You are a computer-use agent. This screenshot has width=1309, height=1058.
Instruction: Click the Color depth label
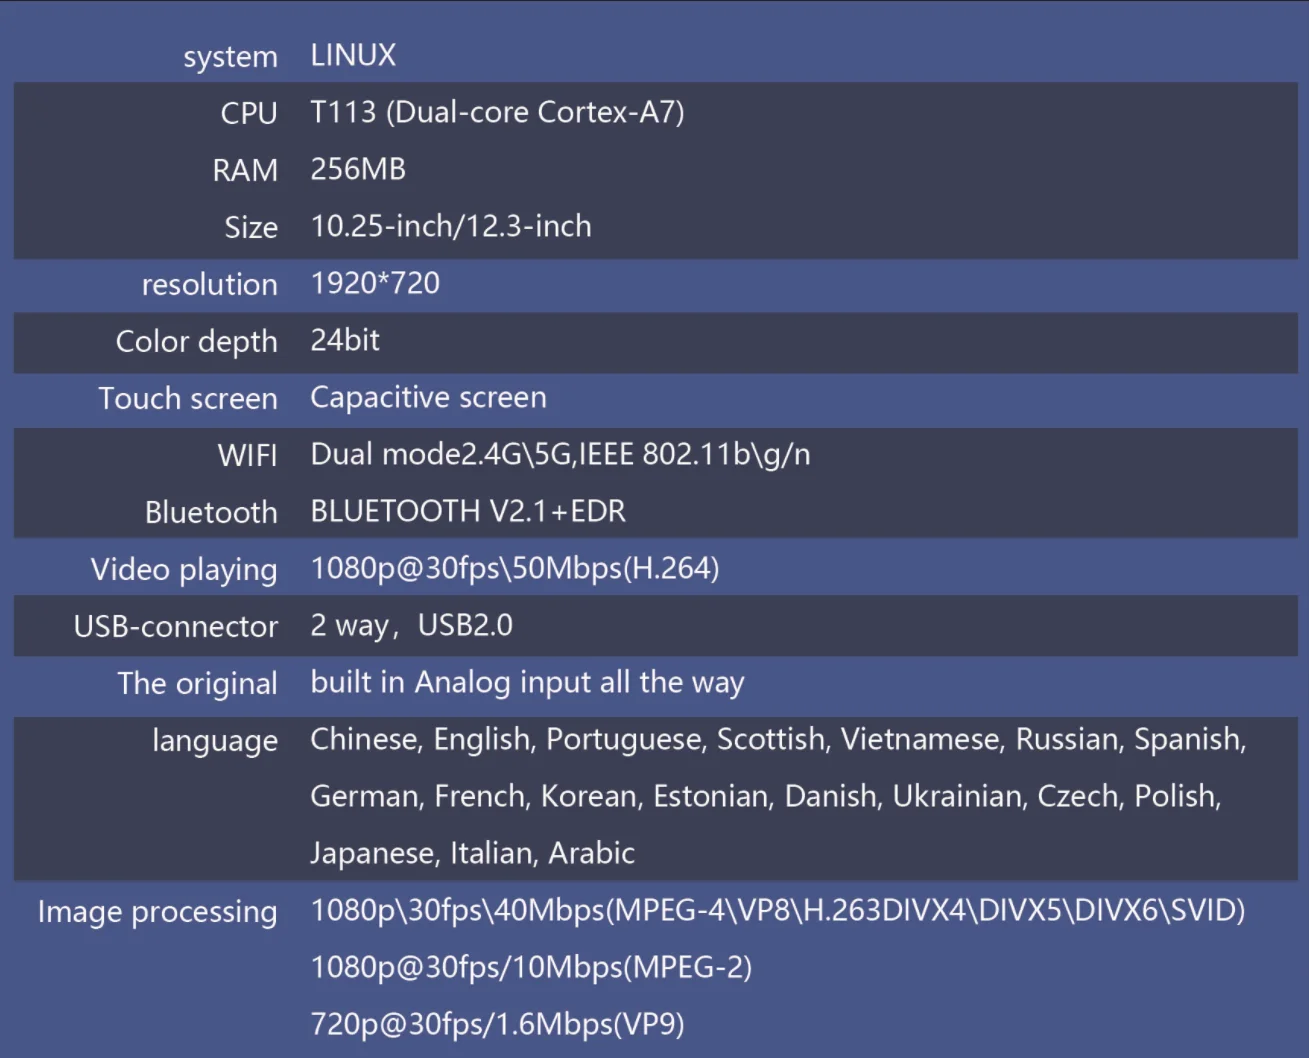click(196, 341)
